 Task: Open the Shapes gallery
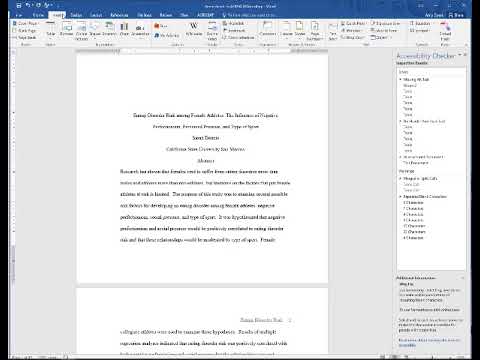(x=95, y=29)
